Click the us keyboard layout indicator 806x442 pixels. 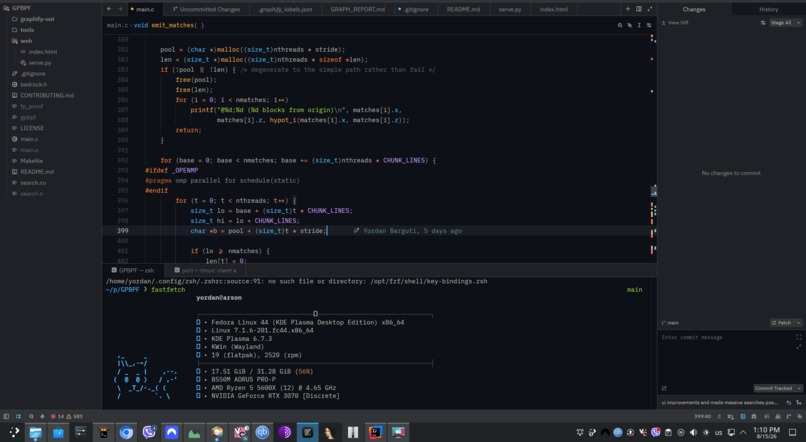pos(719,433)
